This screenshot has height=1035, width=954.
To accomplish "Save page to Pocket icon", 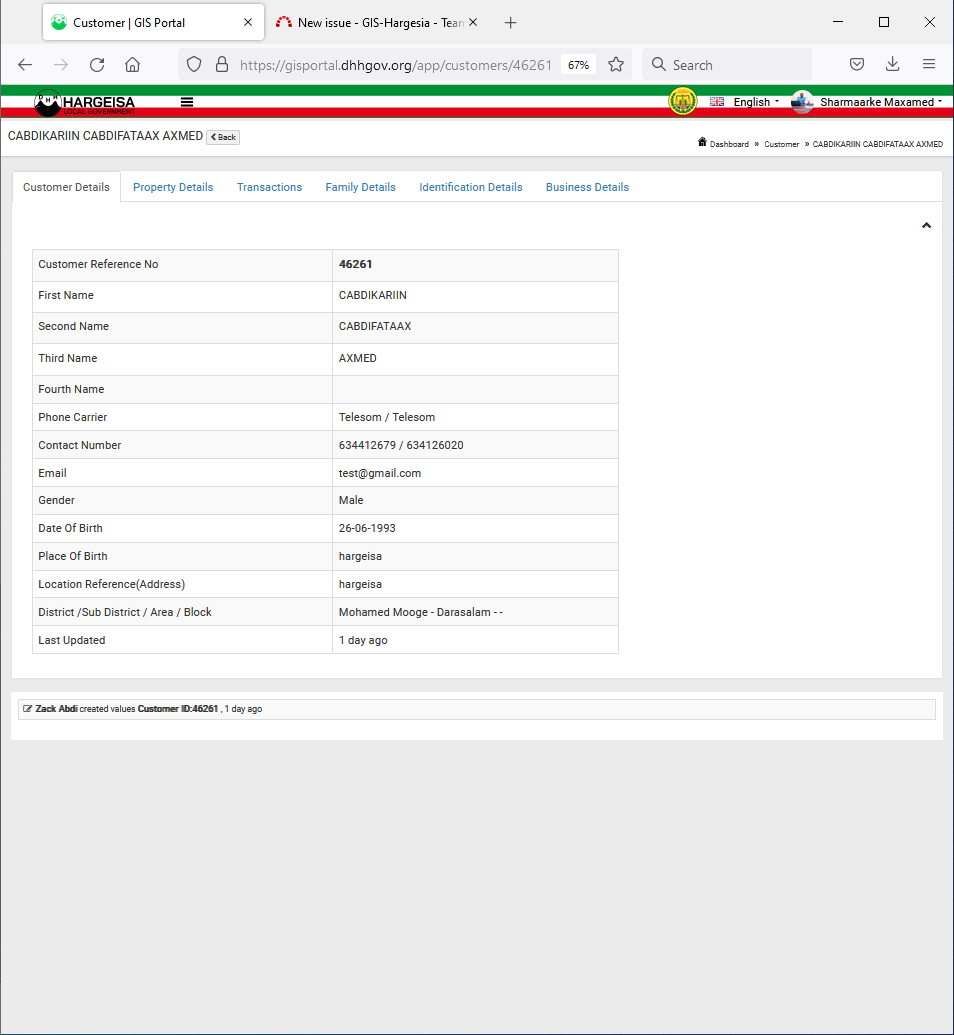I will (x=857, y=65).
